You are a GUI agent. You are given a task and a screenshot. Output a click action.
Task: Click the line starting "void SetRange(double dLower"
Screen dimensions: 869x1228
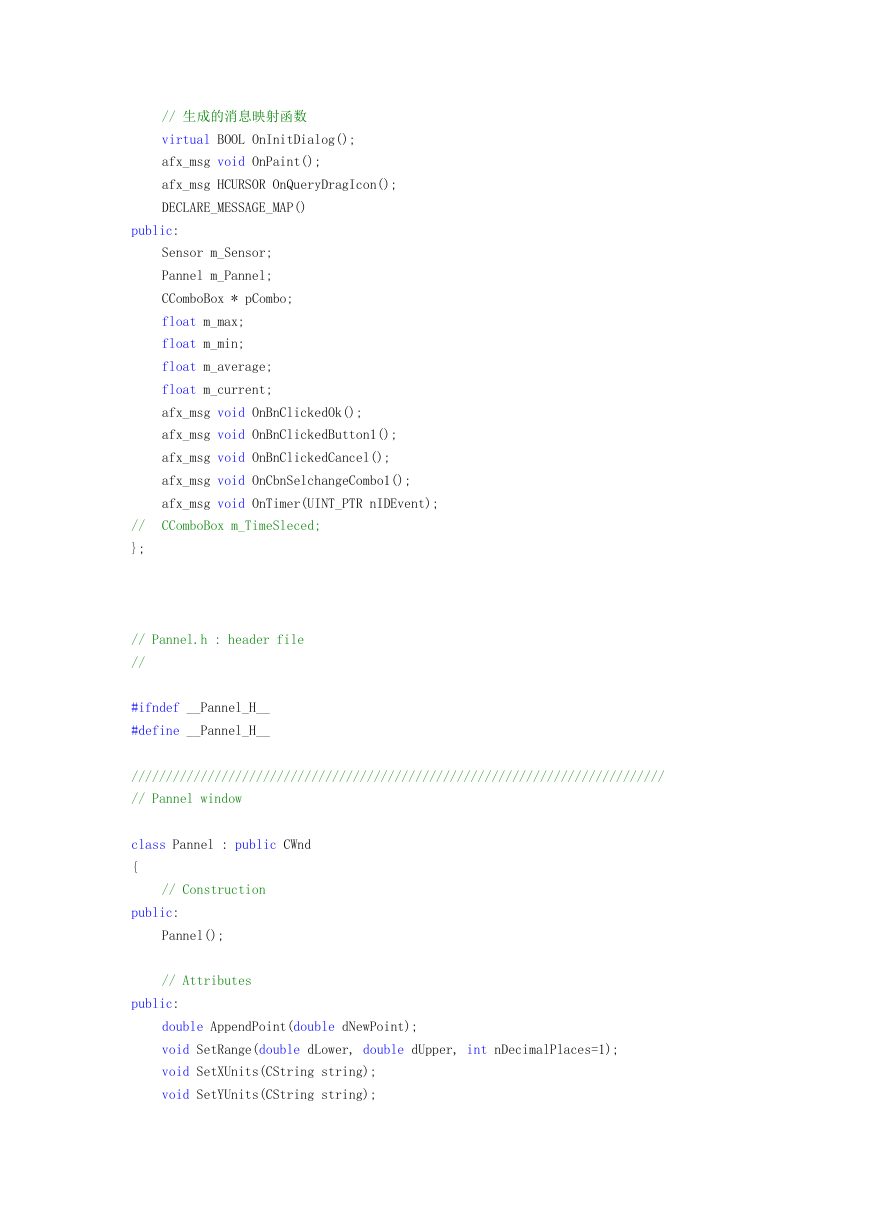tap(391, 1050)
